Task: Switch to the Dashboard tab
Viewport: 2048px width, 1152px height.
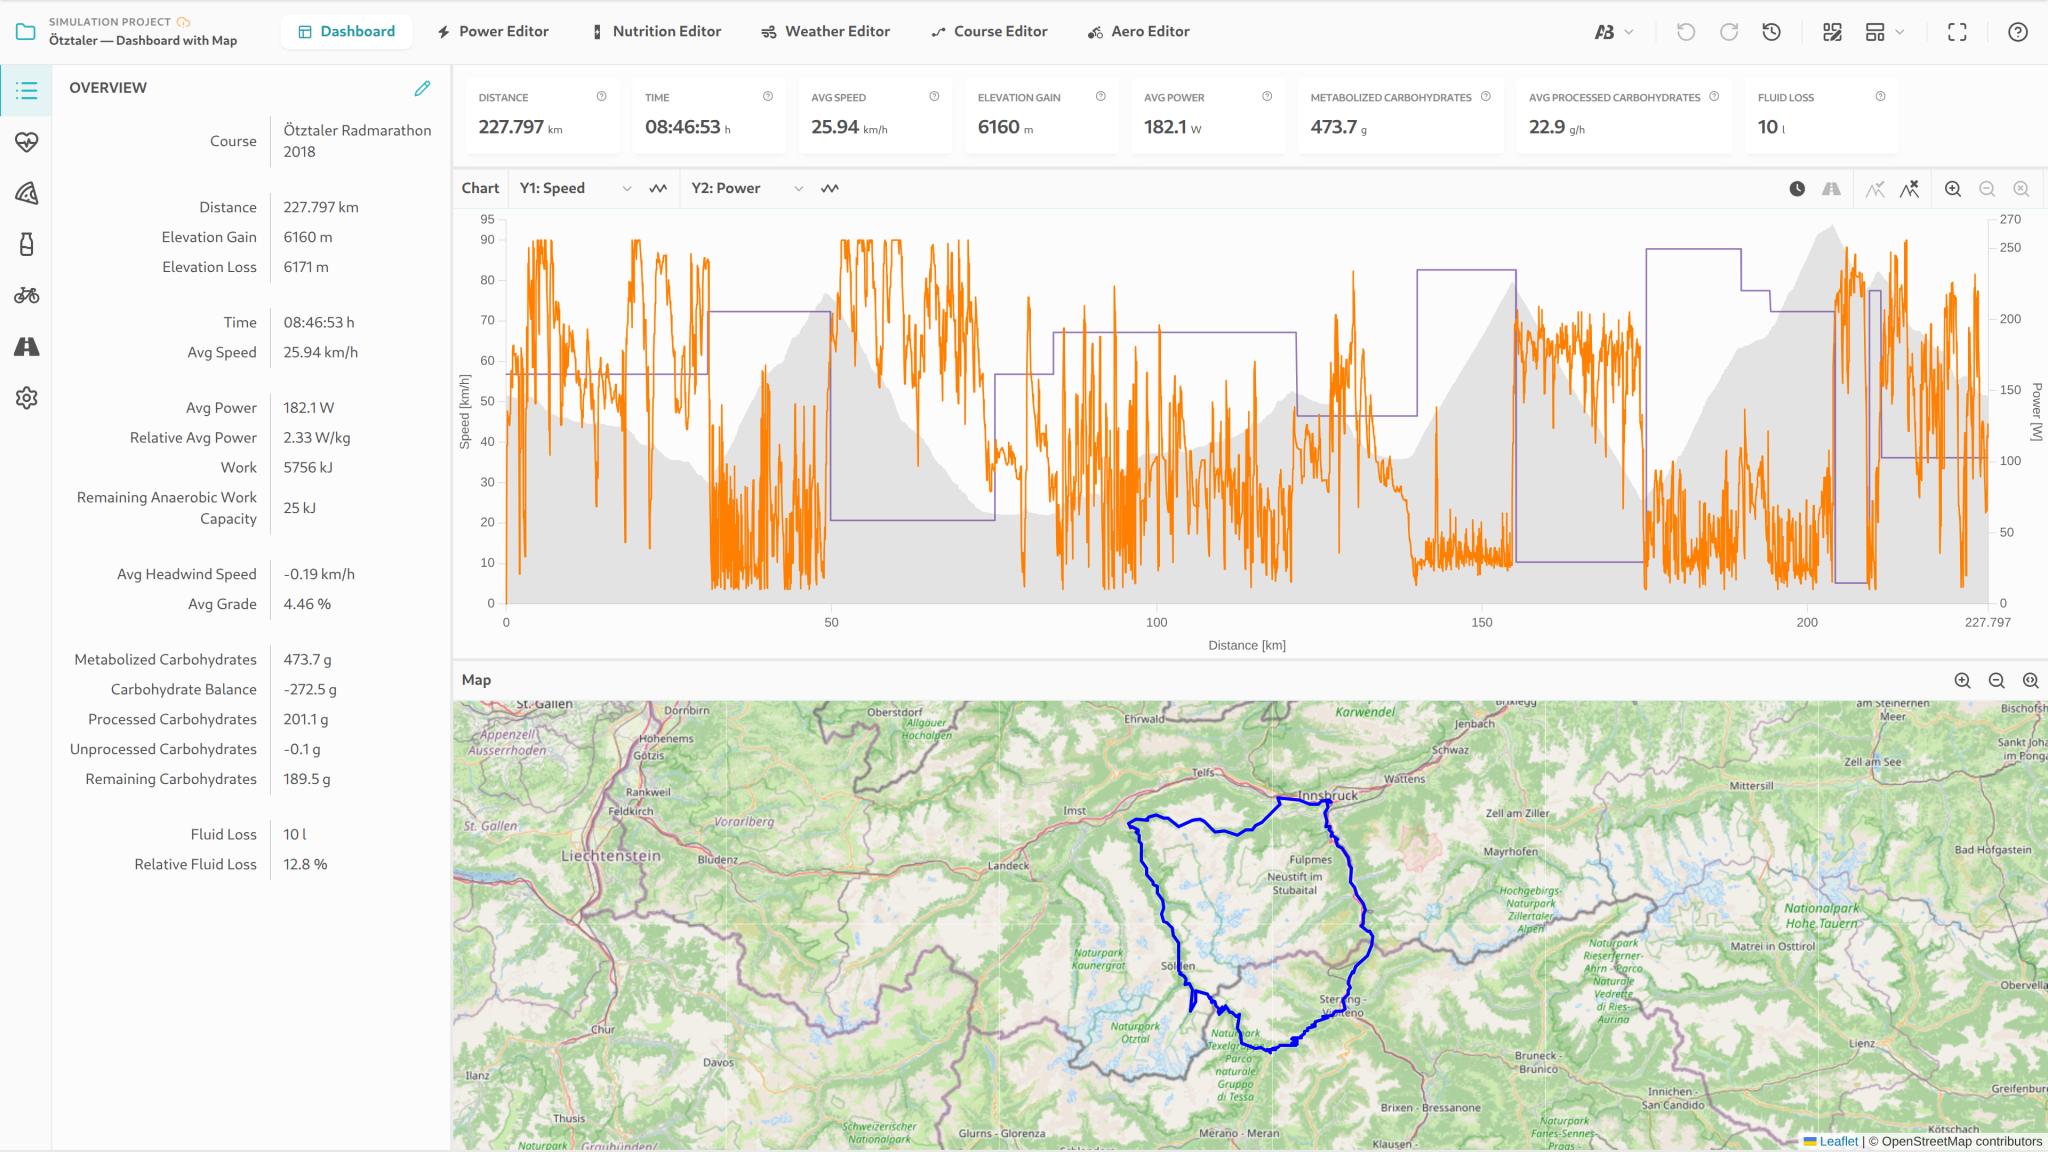Action: (346, 32)
